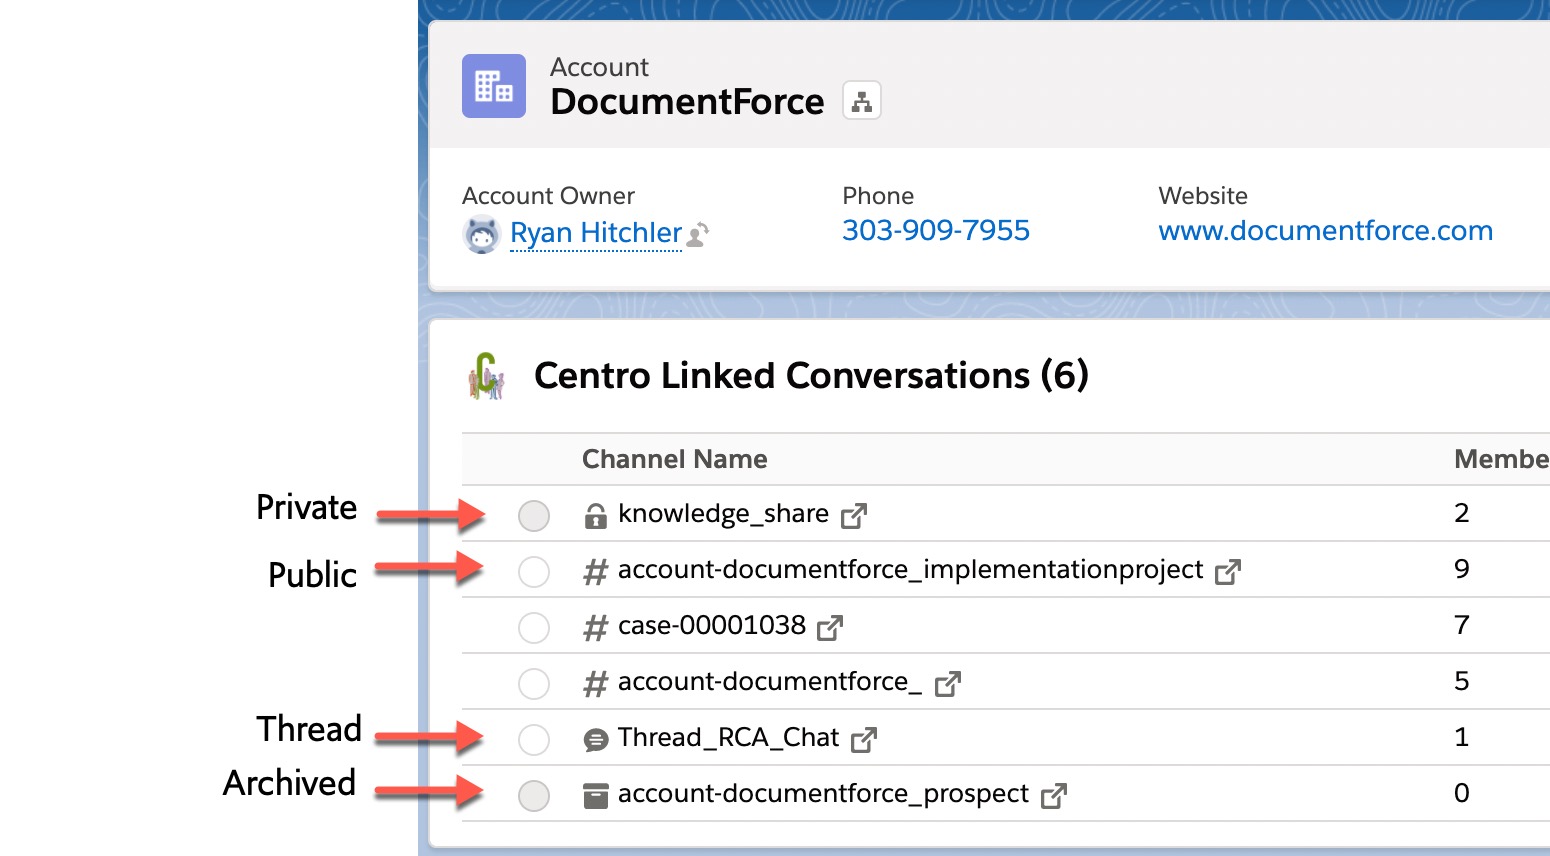The width and height of the screenshot is (1550, 856).
Task: Open account-documentforce_ external link icon
Action: click(x=948, y=684)
